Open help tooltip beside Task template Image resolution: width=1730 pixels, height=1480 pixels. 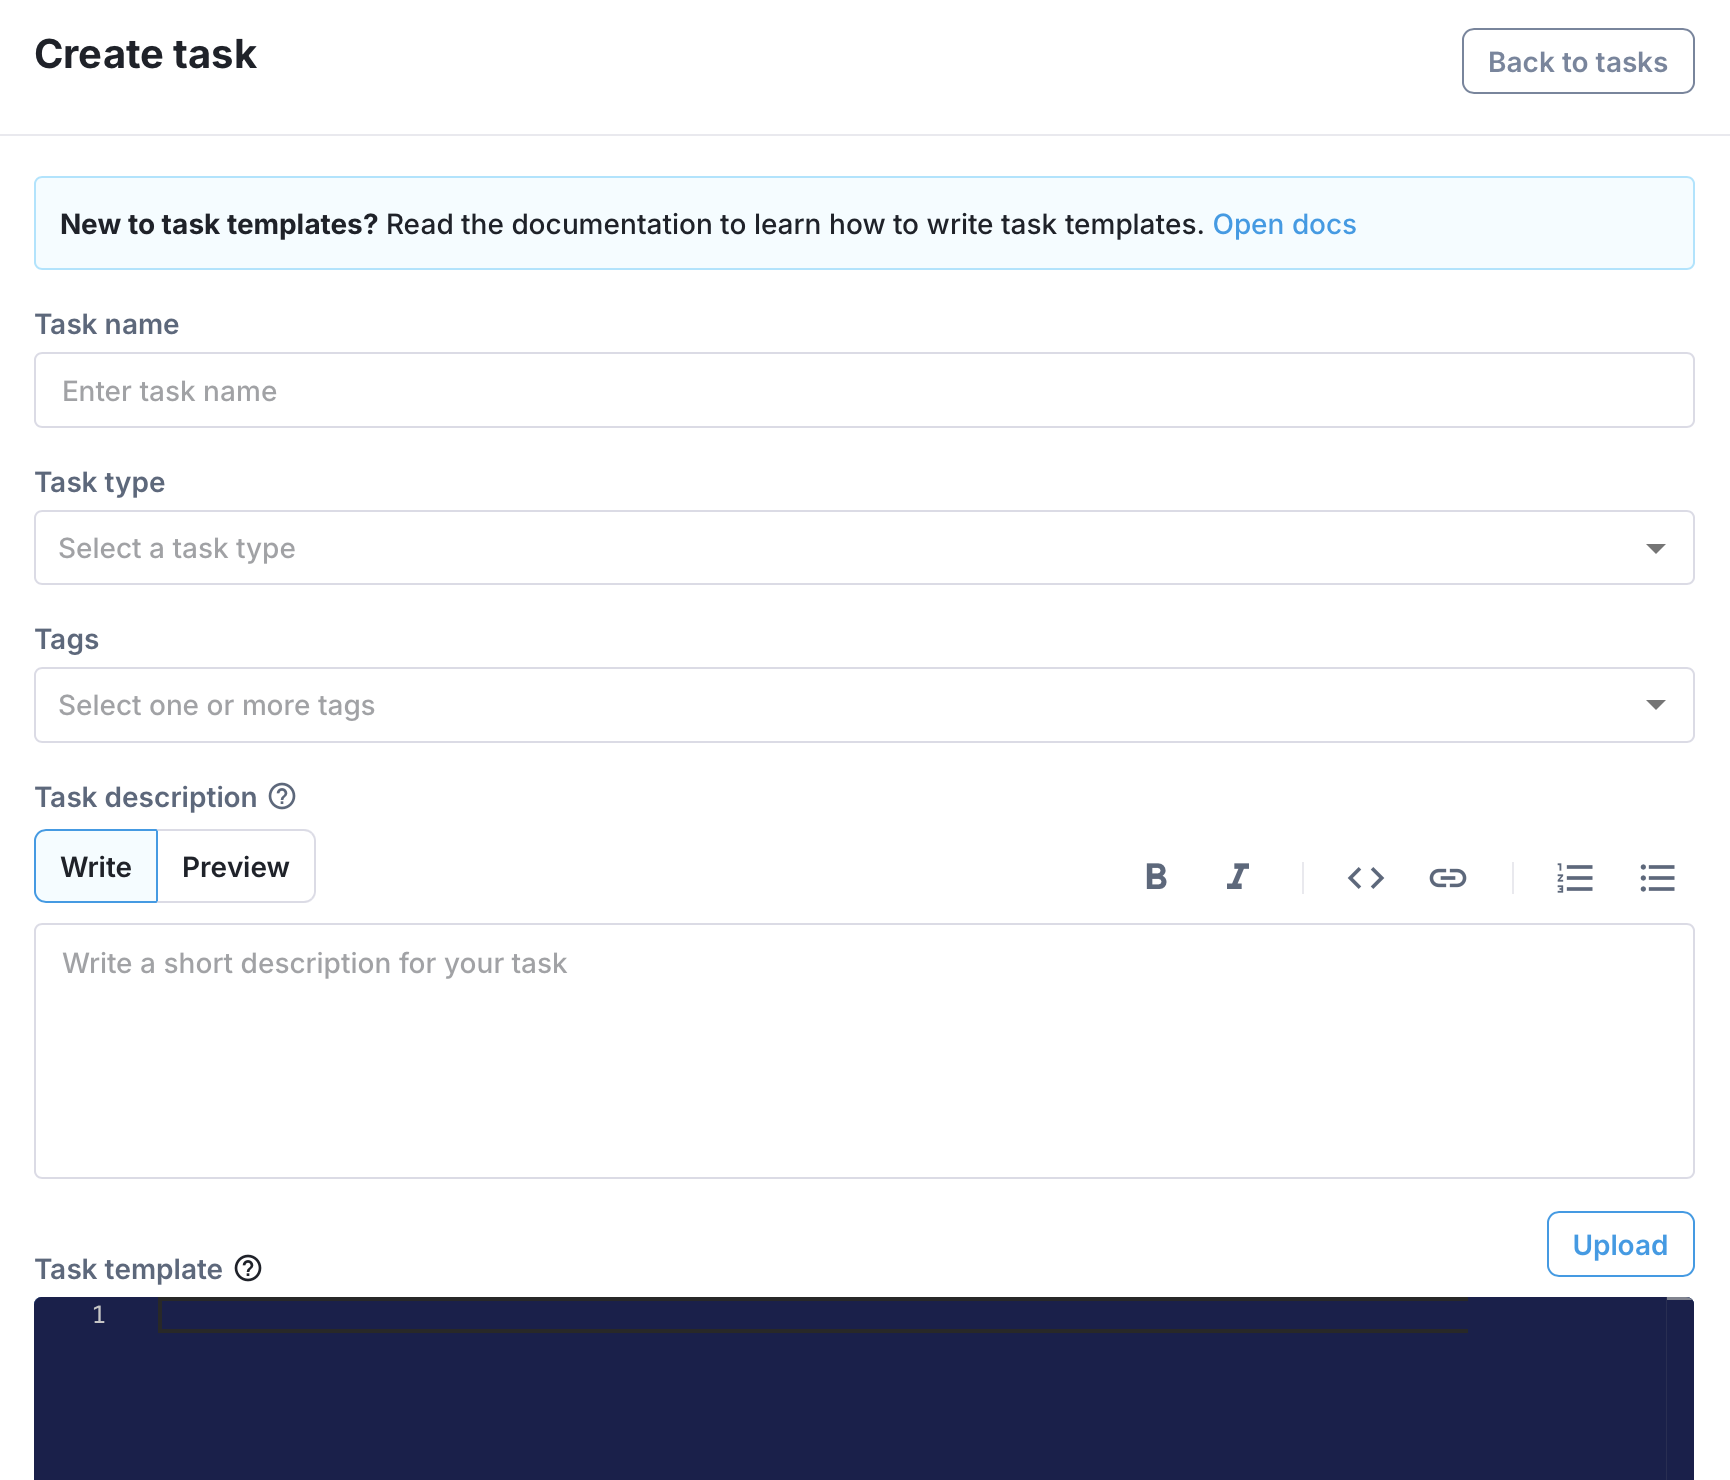(248, 1268)
